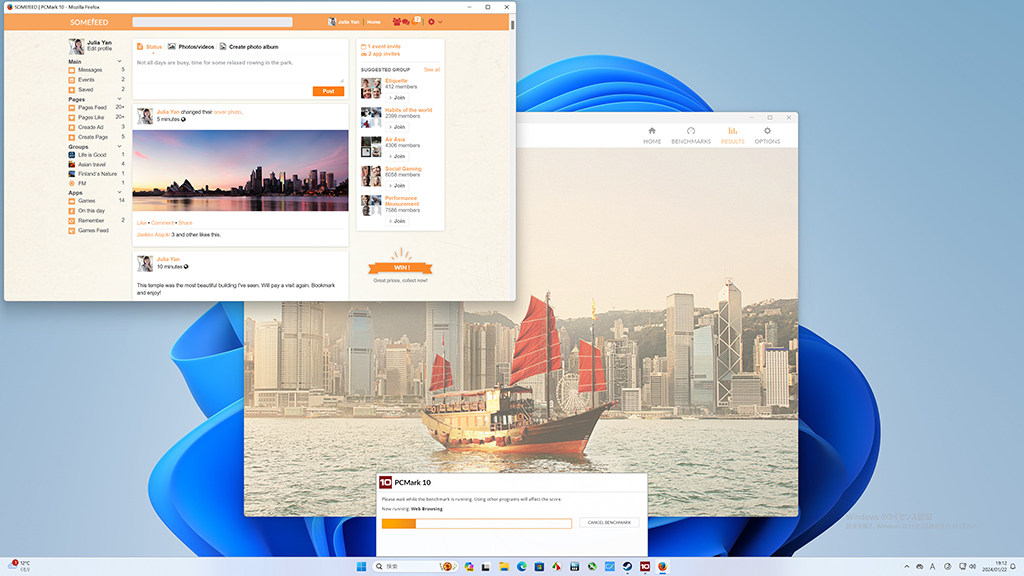Select the Create photo album tab
Image resolution: width=1024 pixels, height=576 pixels.
[249, 46]
